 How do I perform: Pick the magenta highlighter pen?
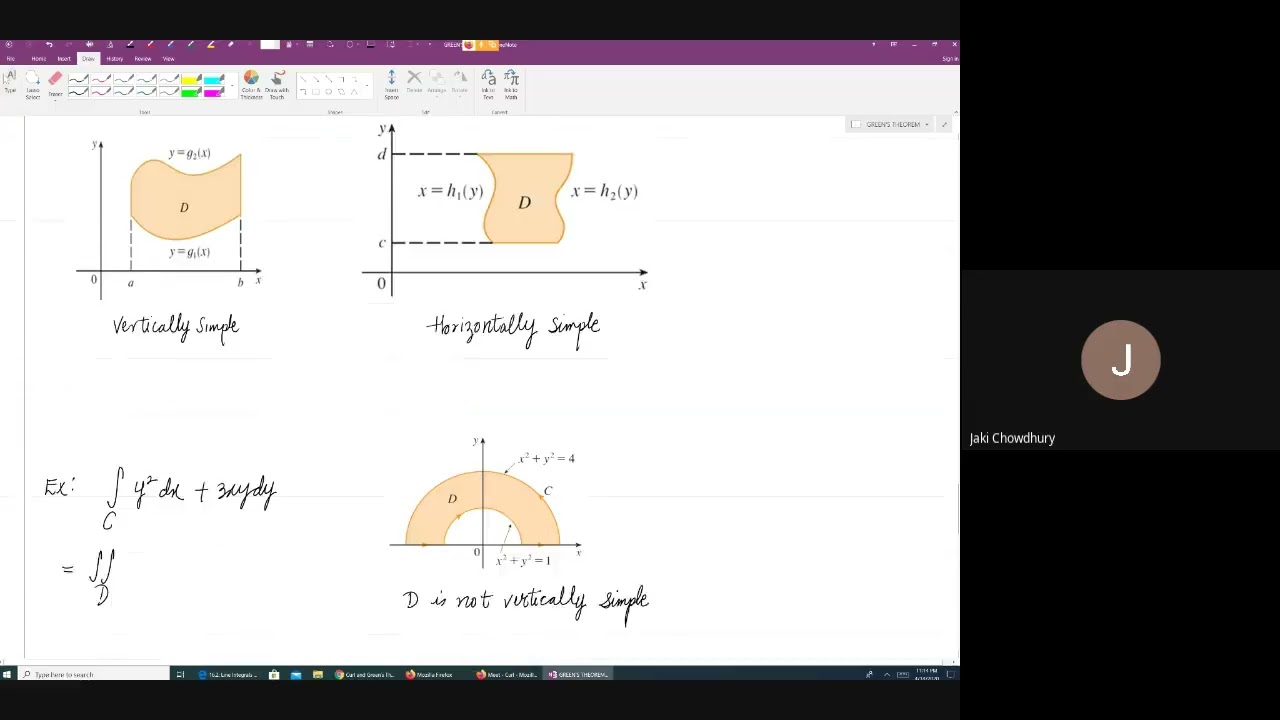tap(214, 92)
